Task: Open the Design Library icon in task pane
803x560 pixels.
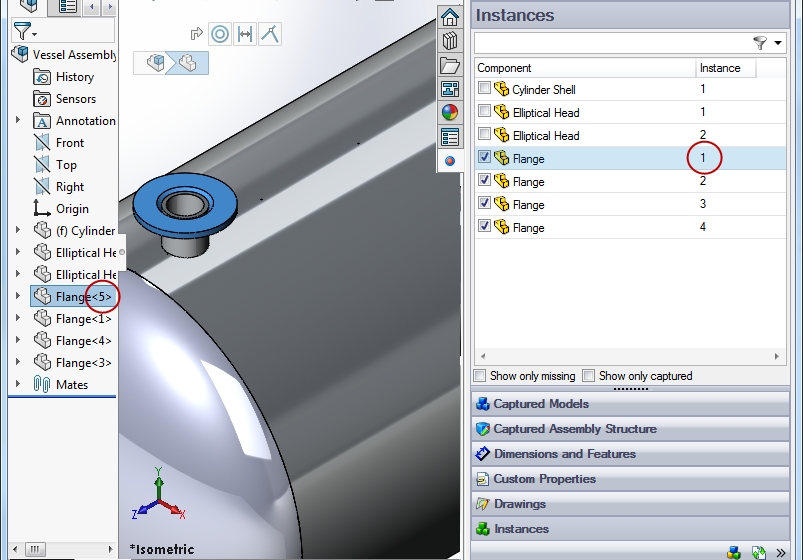Action: (x=450, y=41)
